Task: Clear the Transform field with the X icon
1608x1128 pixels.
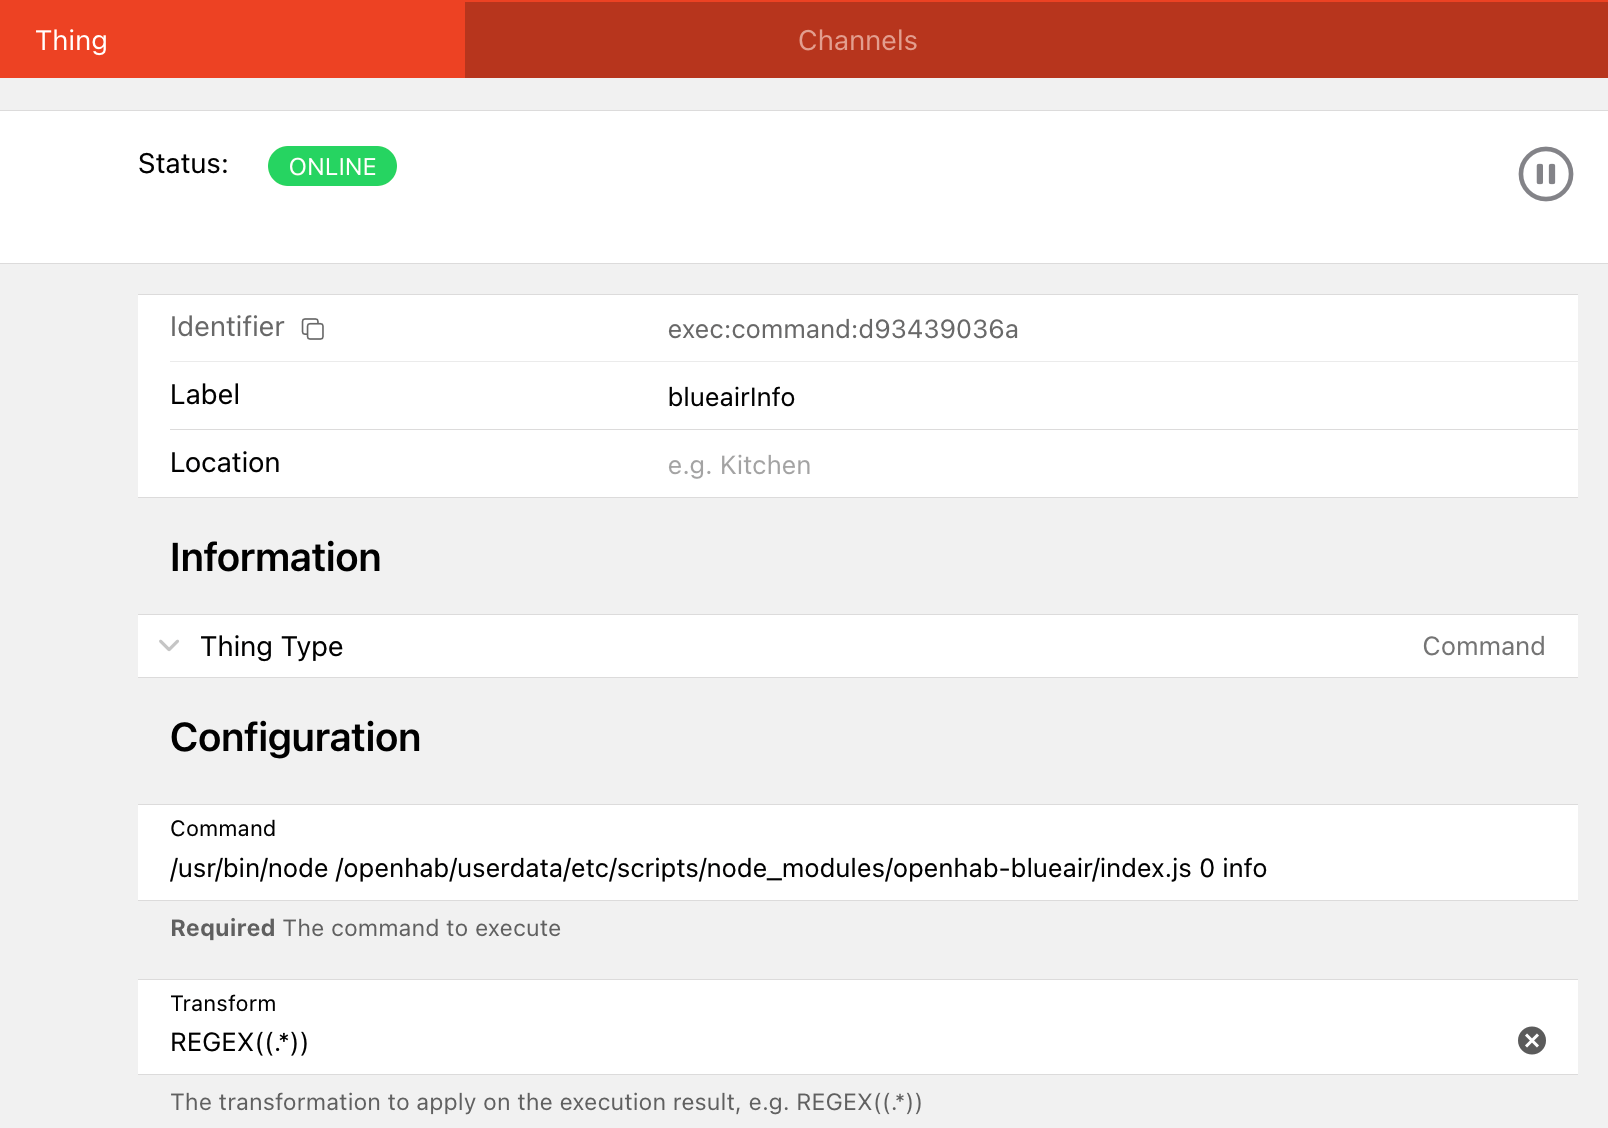Action: pos(1531,1041)
